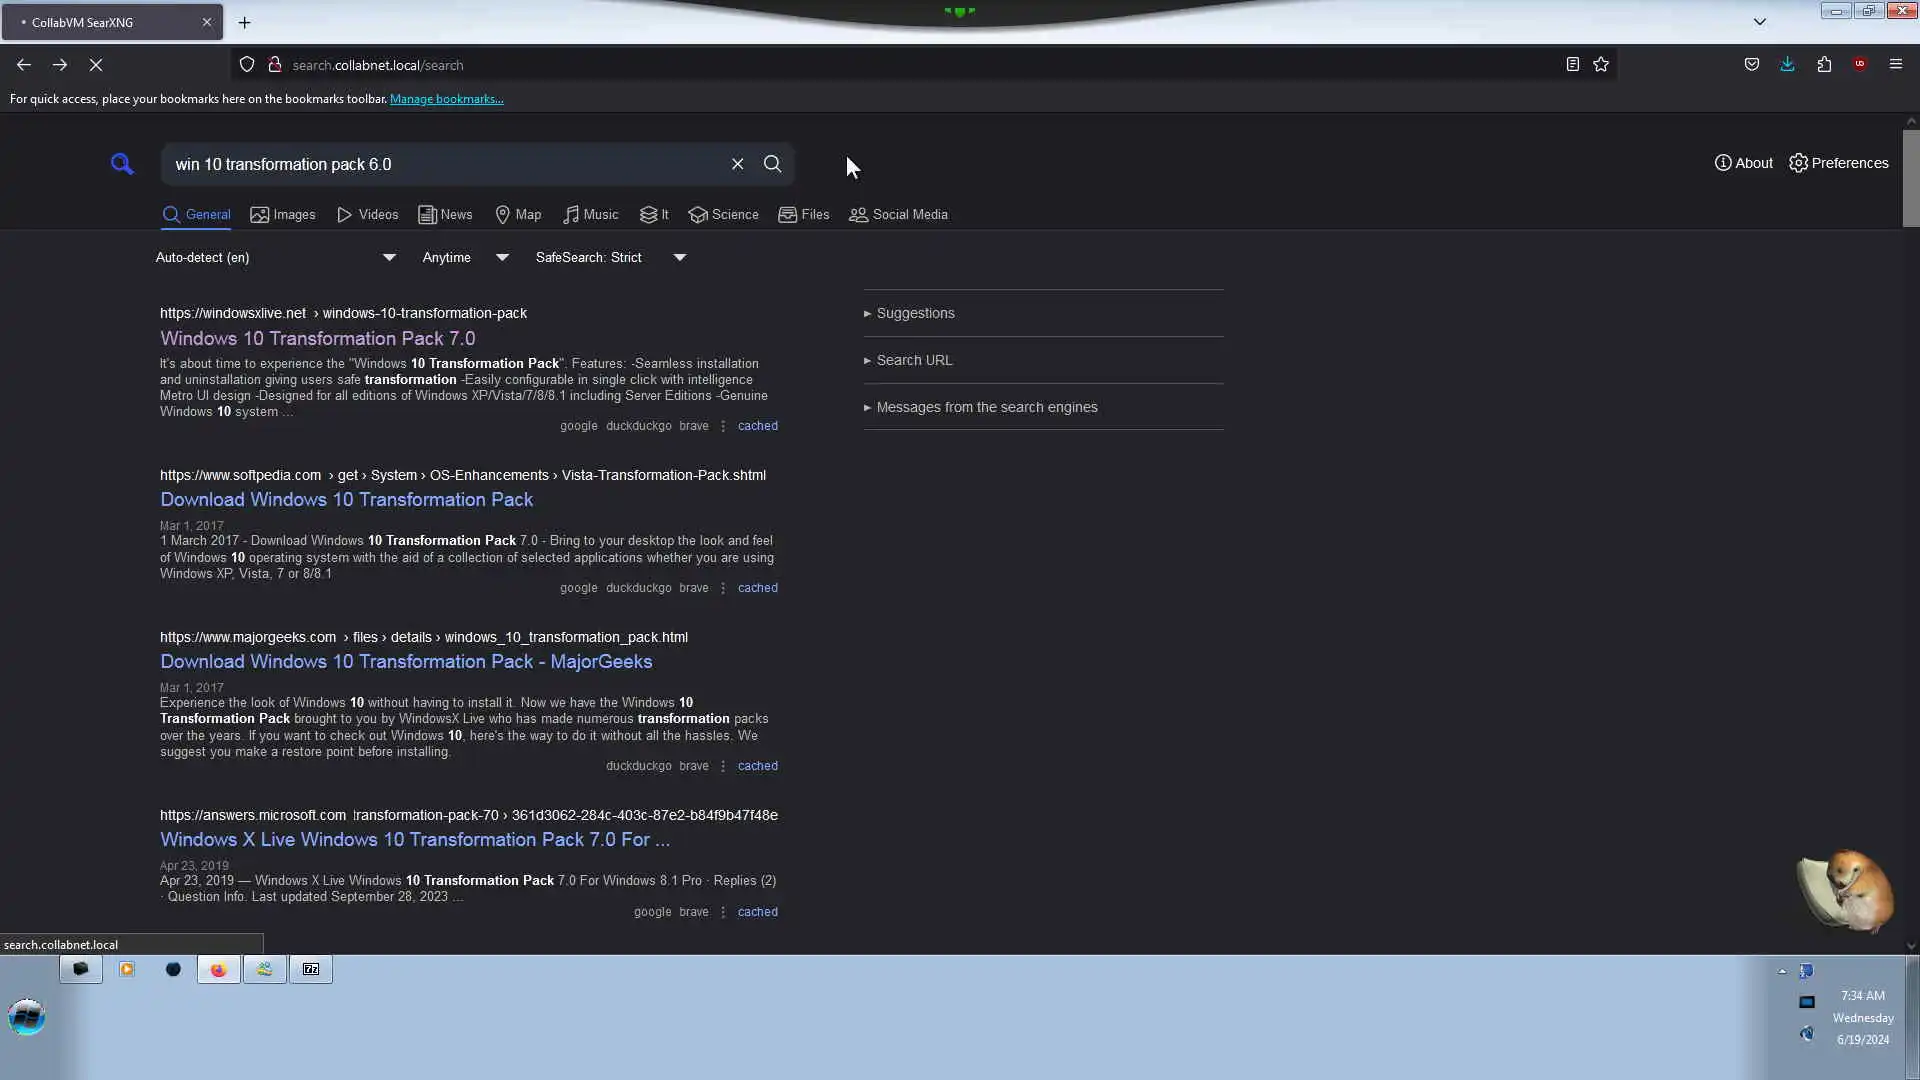Open Firefox downloads panel
The image size is (1920, 1080).
pyautogui.click(x=1787, y=65)
